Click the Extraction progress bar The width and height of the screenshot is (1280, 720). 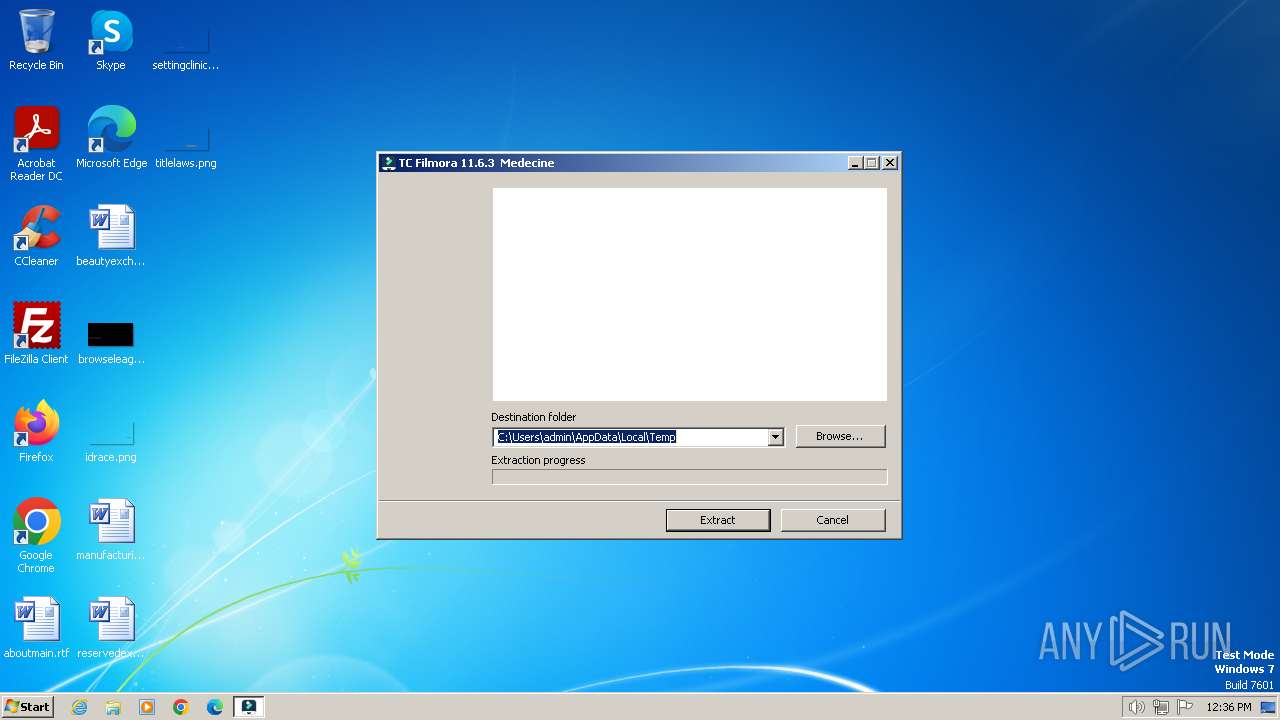(689, 477)
